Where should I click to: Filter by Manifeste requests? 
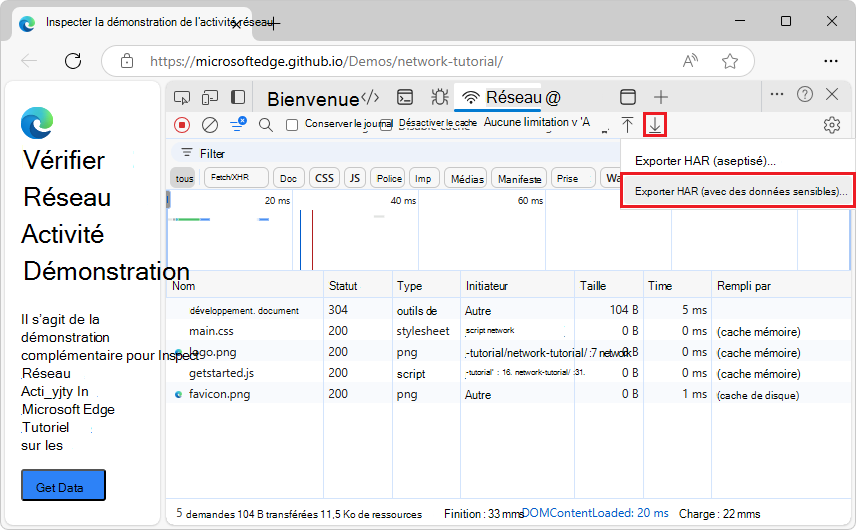click(519, 178)
